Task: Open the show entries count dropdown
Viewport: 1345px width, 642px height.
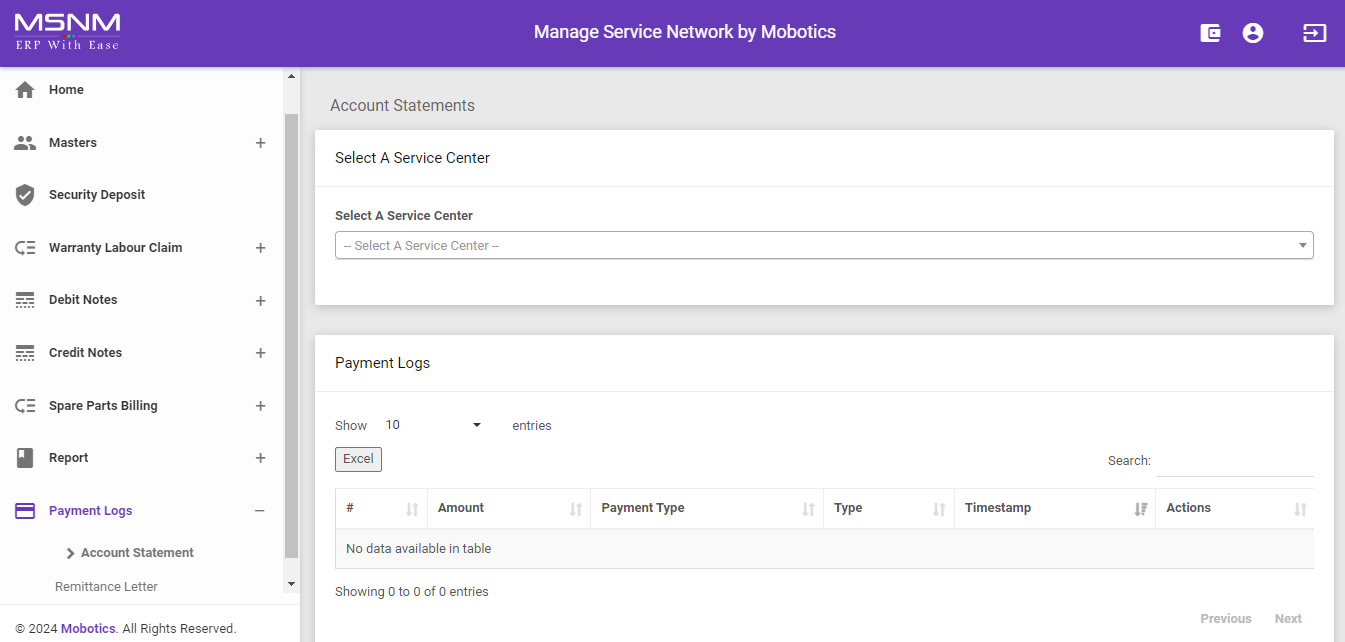Action: pyautogui.click(x=433, y=425)
